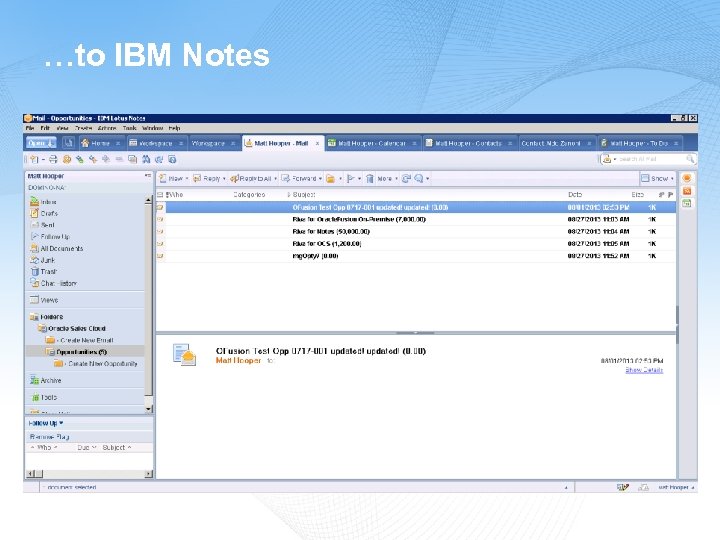Click navigator scrollbar down arrow
Viewport: 720px width, 540px height.
(x=148, y=409)
